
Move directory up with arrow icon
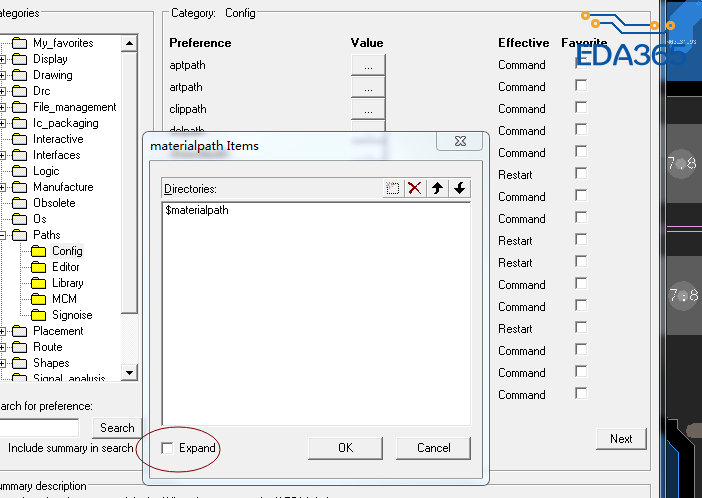click(x=437, y=188)
